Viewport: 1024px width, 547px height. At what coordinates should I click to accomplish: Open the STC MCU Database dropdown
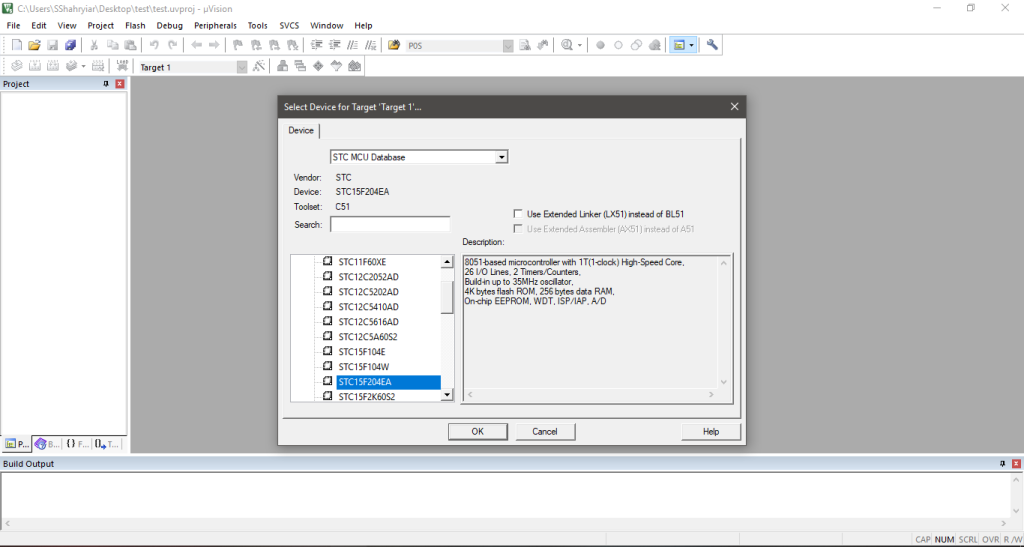click(x=502, y=157)
